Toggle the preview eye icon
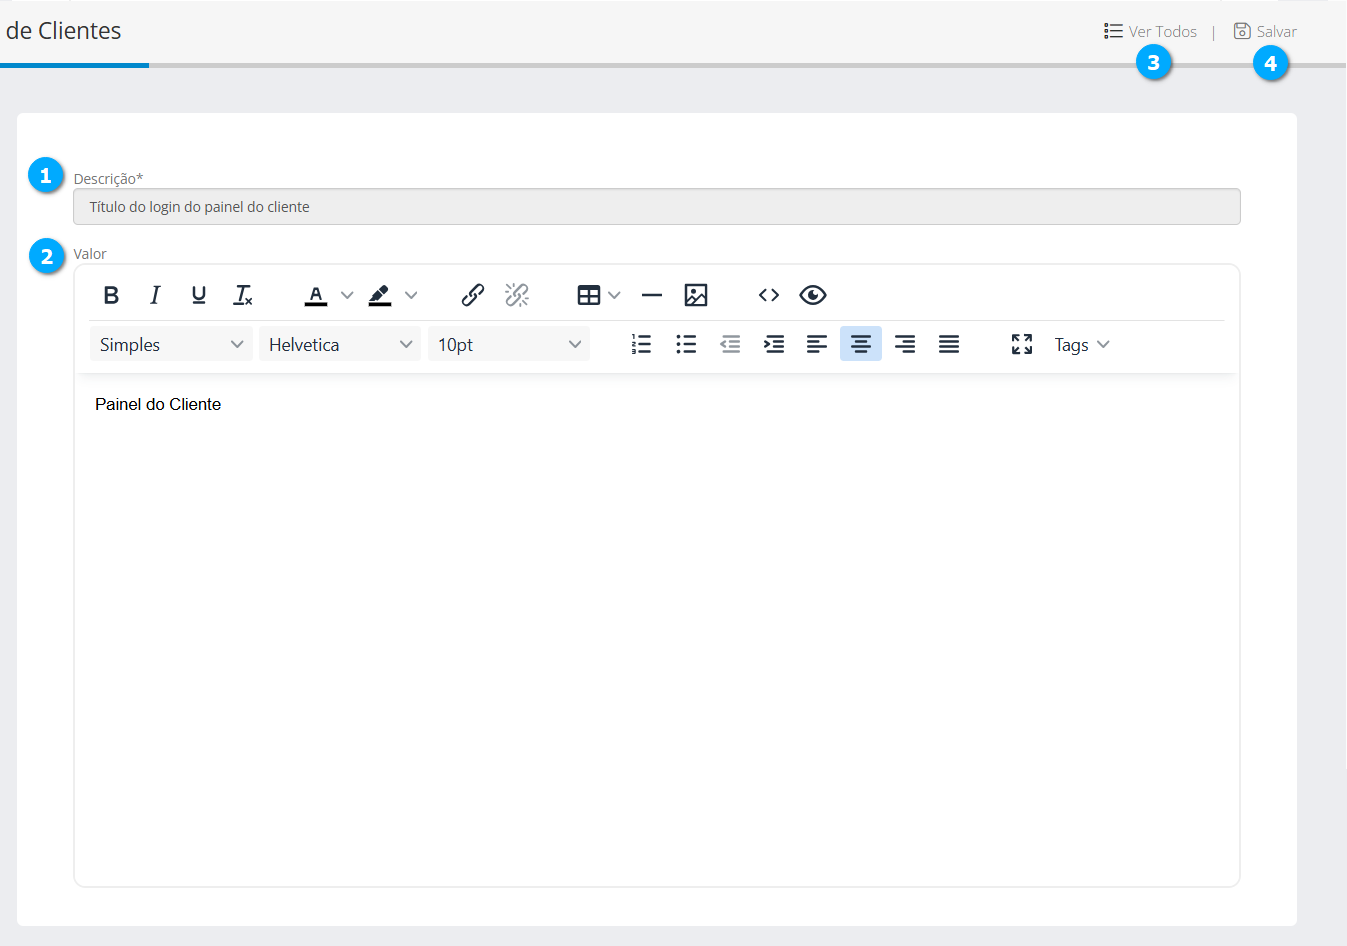Viewport: 1347px width, 946px height. point(813,295)
